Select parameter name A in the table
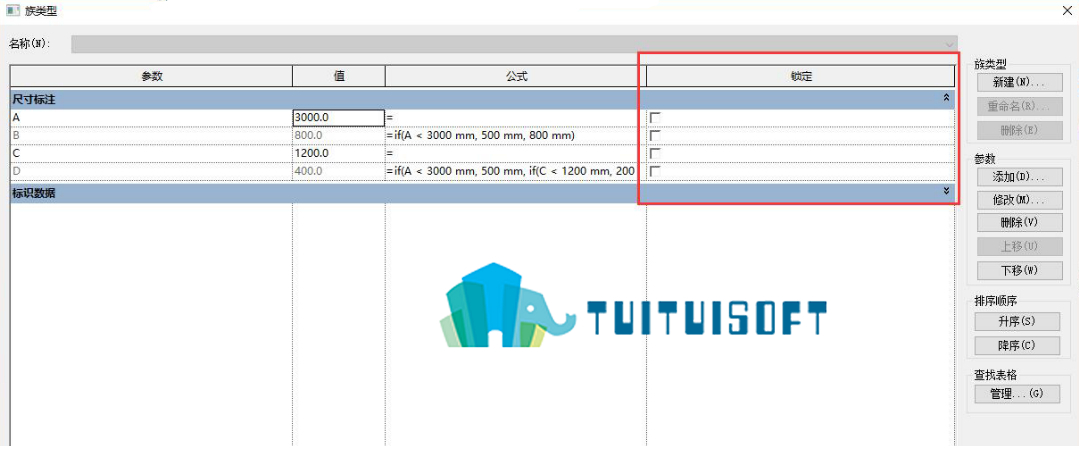This screenshot has width=1079, height=449. pos(151,118)
